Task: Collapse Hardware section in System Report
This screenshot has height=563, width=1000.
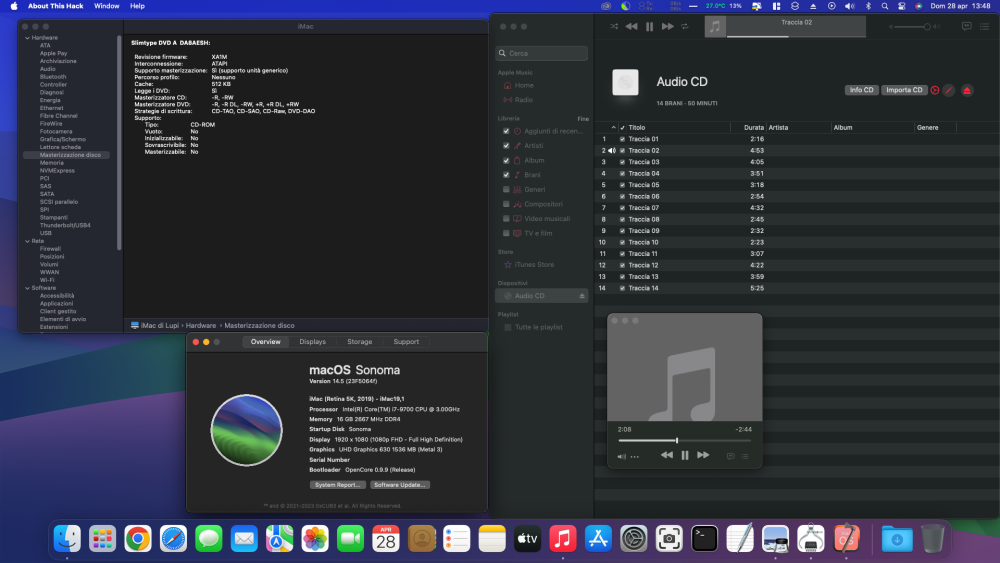Action: tap(27, 38)
